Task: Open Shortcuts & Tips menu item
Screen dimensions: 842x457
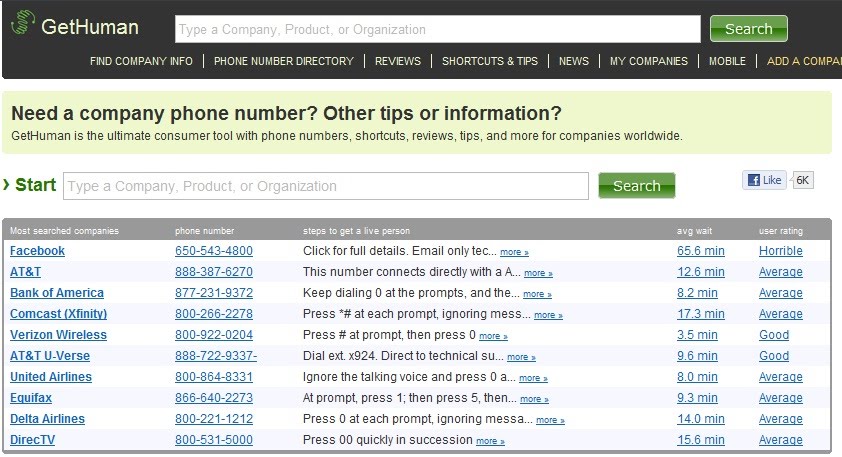Action: tap(490, 61)
